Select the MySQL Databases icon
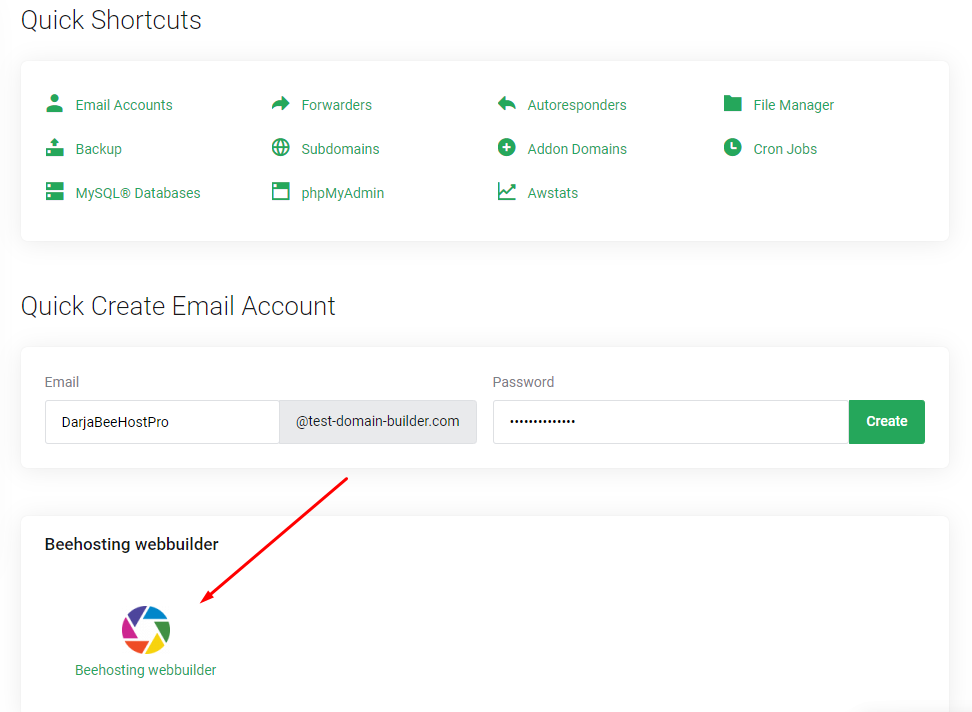 [54, 191]
